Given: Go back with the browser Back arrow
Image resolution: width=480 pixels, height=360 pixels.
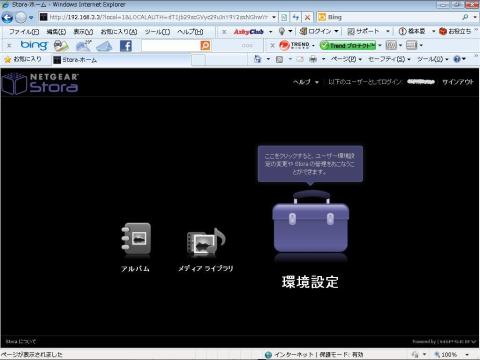Looking at the screenshot, I should point(7,17).
